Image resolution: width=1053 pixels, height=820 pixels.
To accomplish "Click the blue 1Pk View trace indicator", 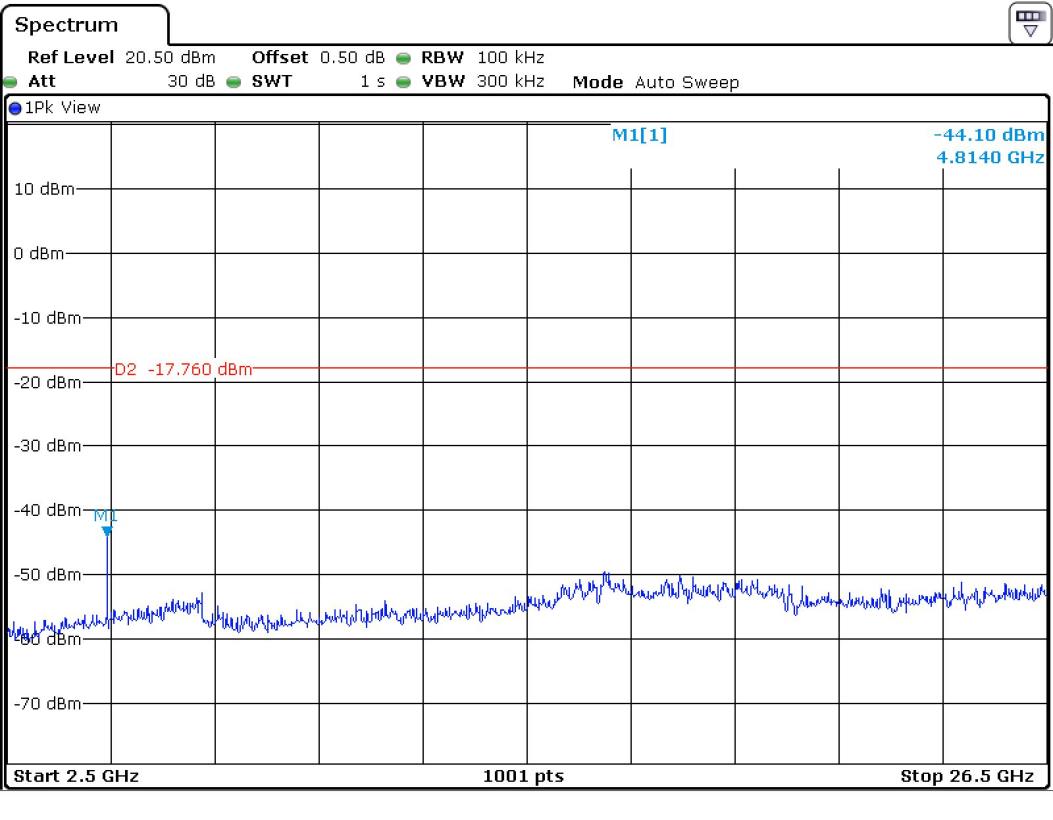I will pos(15,108).
